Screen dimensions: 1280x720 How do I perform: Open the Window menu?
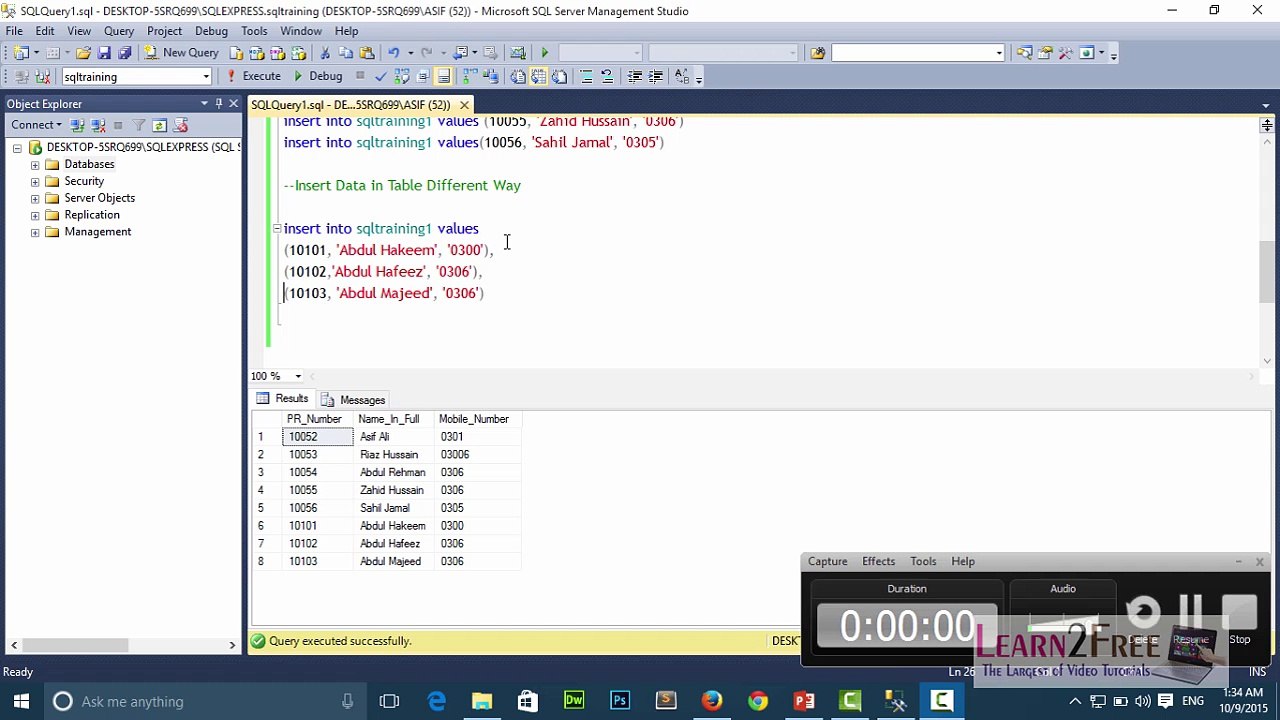(301, 31)
